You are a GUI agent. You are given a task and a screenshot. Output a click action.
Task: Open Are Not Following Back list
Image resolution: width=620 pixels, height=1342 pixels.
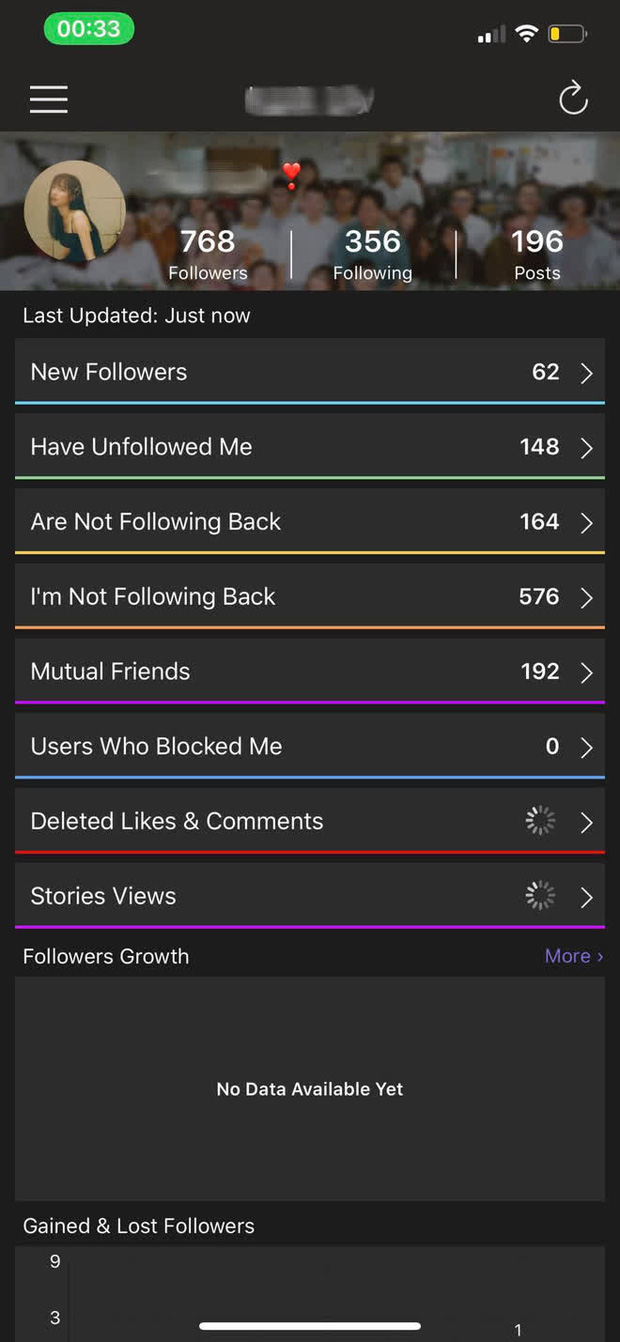310,522
